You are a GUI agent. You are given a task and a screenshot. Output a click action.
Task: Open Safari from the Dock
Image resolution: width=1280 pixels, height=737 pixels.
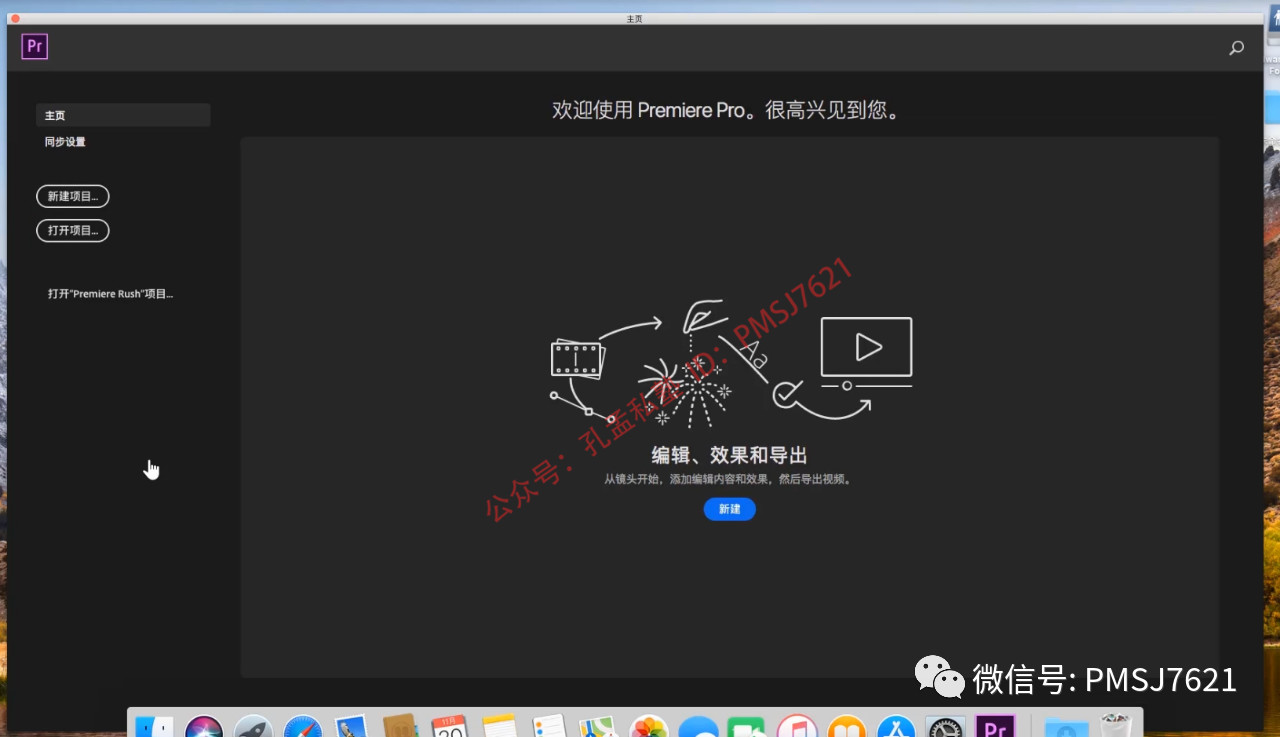coord(302,727)
